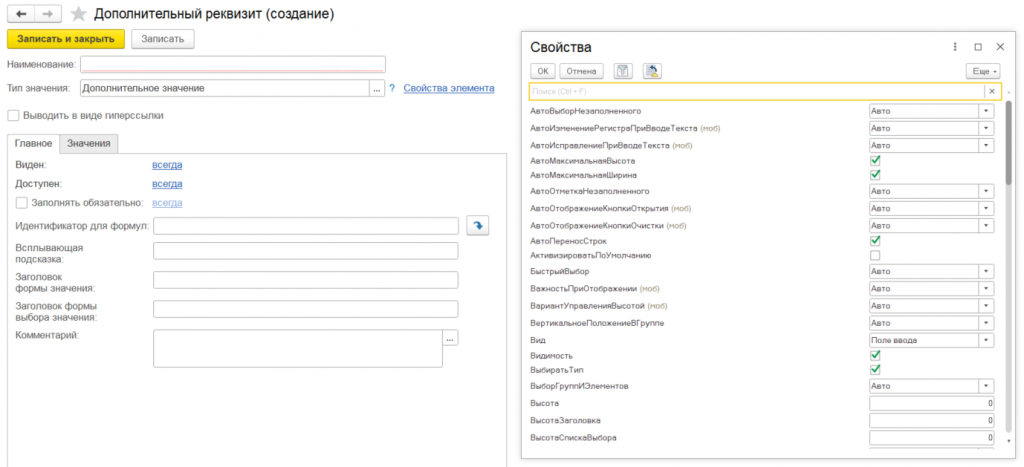Open the Свойства элемента link
This screenshot has height=467, width=1024.
pyautogui.click(x=449, y=88)
